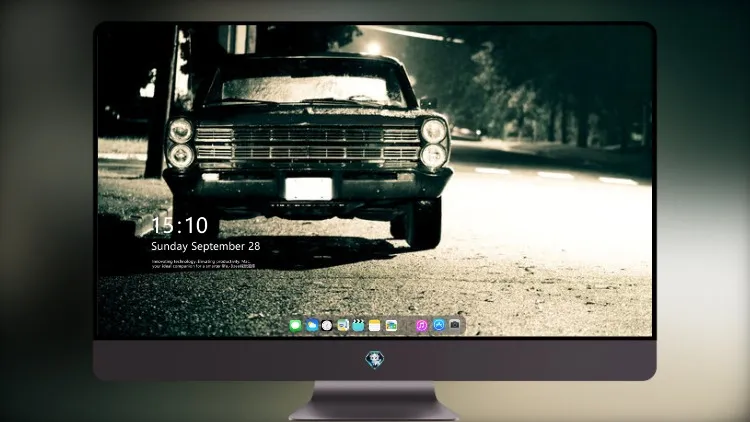Screen dimensions: 750x422
Task: Click the Sunday September 28 date text
Action: pyautogui.click(x=206, y=246)
